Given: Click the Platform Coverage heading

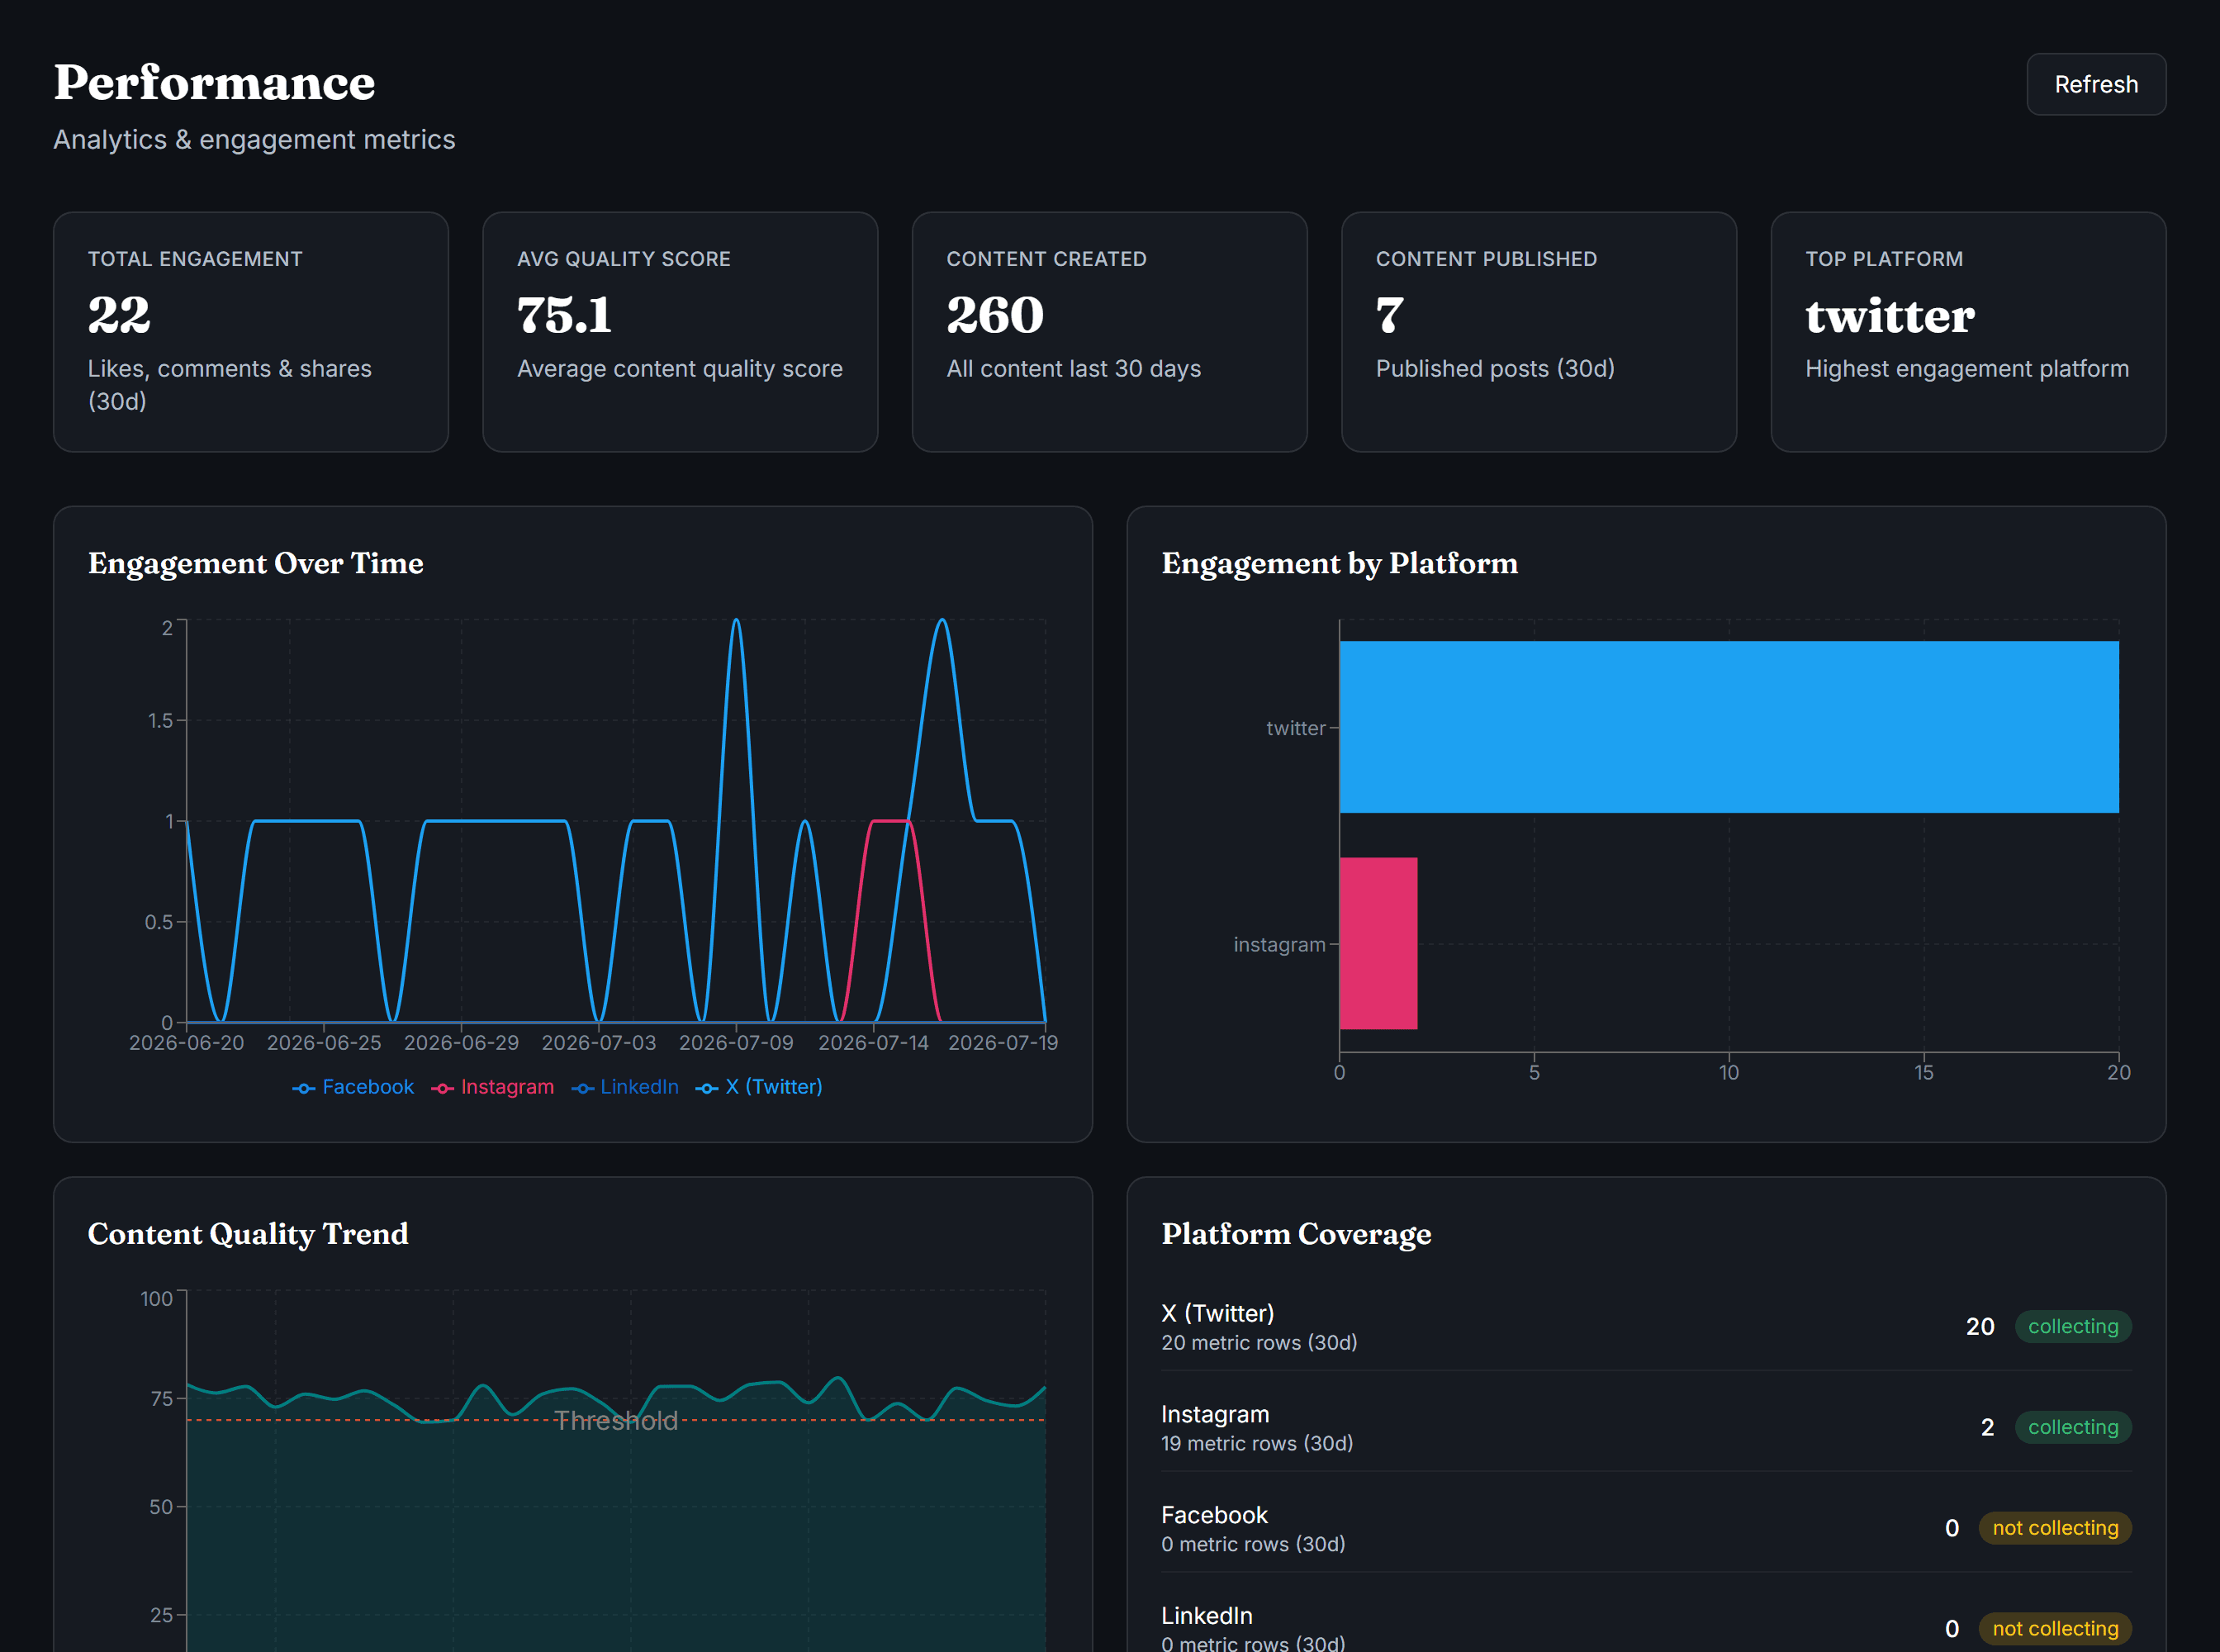Looking at the screenshot, I should pos(1296,1234).
